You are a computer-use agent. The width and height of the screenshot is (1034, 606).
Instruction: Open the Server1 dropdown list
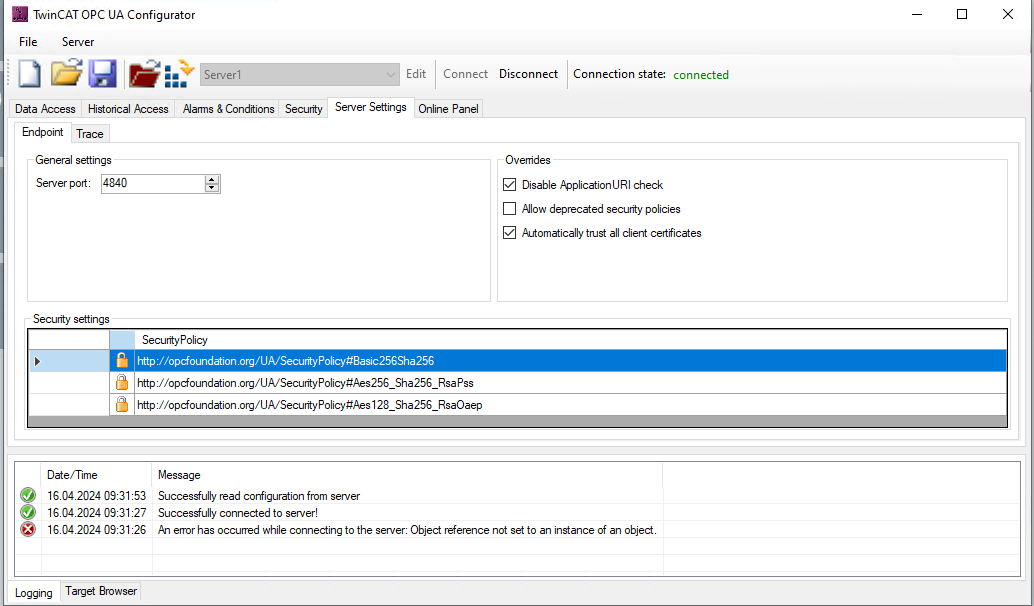[391, 75]
